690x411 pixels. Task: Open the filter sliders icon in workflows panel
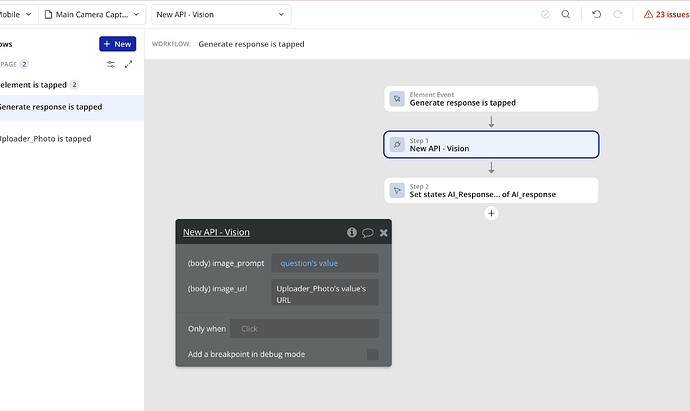111,64
